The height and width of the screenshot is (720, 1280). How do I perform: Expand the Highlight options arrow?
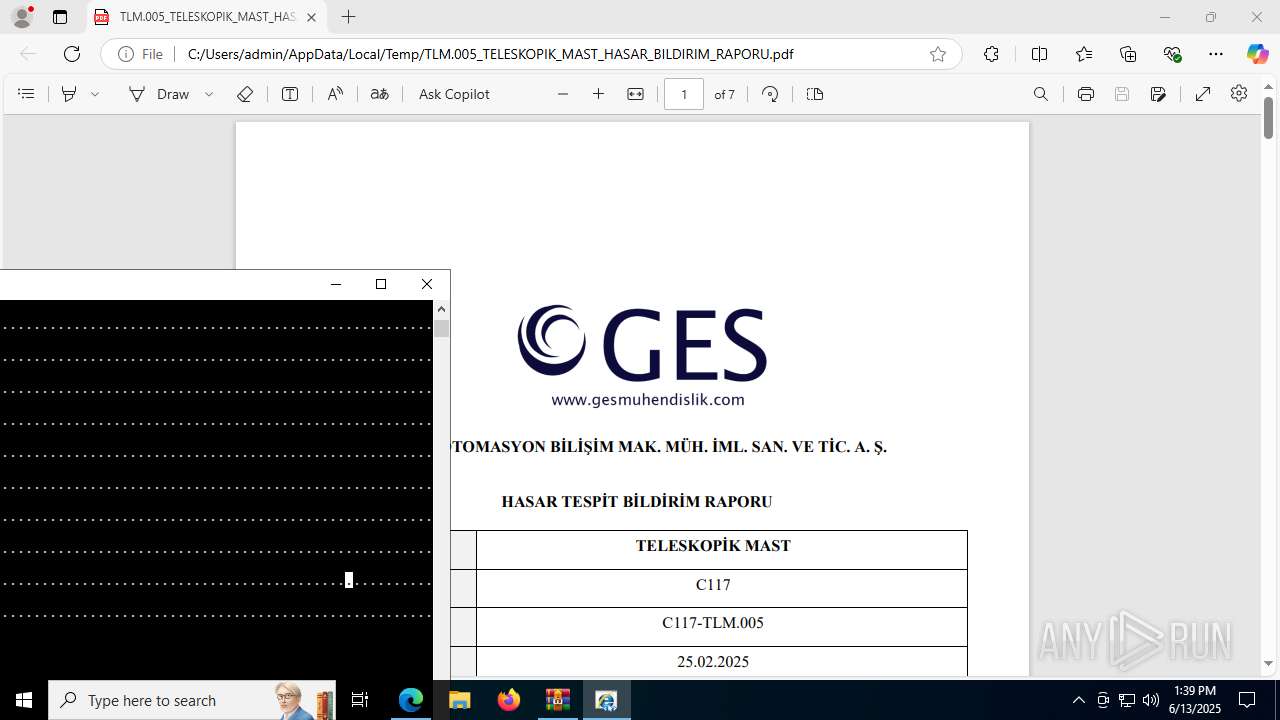pyautogui.click(x=95, y=94)
